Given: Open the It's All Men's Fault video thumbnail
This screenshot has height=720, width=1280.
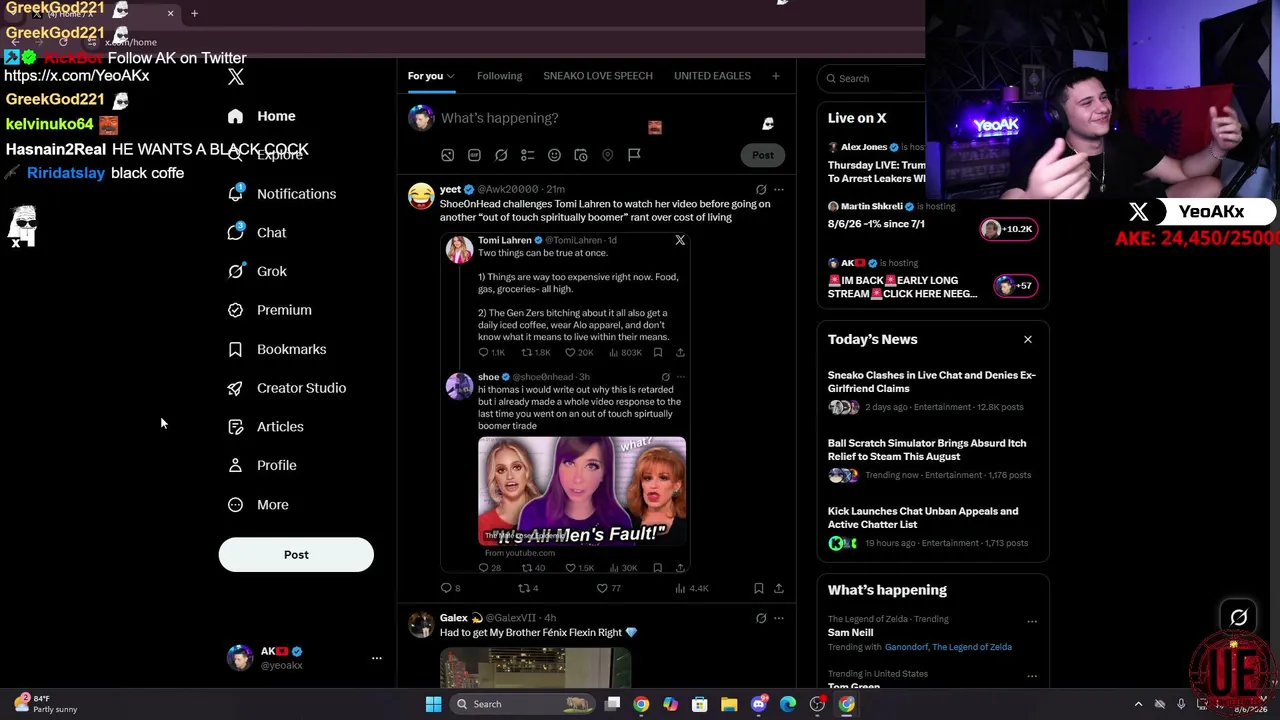Looking at the screenshot, I should tap(582, 491).
